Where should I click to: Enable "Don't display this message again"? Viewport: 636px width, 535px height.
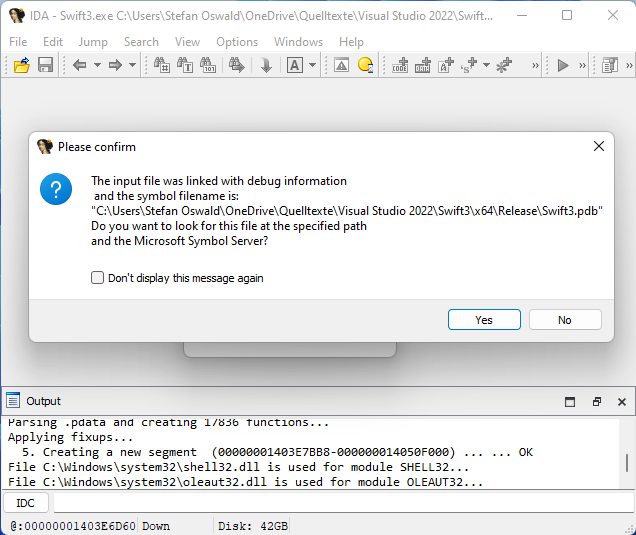98,278
